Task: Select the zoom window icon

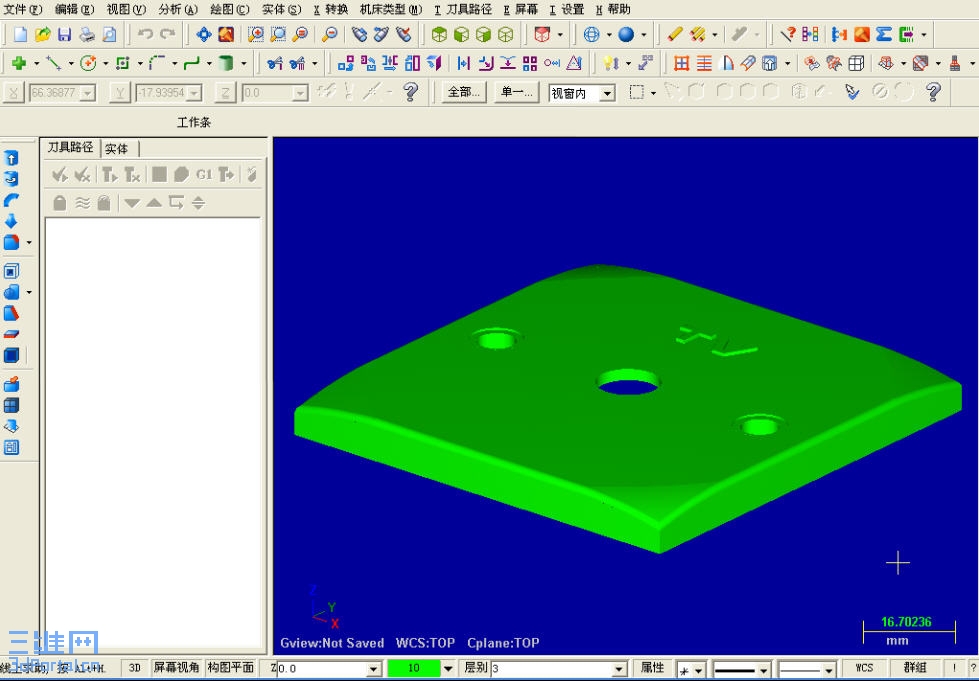Action: coord(255,34)
